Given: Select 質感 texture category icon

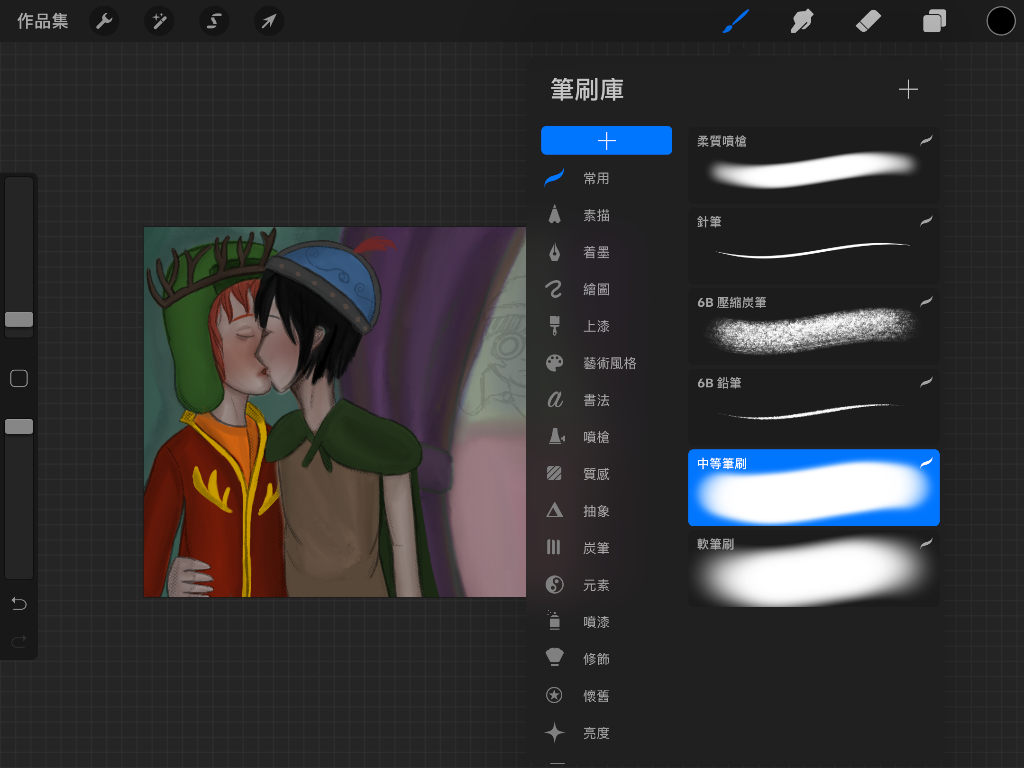Looking at the screenshot, I should coord(554,473).
